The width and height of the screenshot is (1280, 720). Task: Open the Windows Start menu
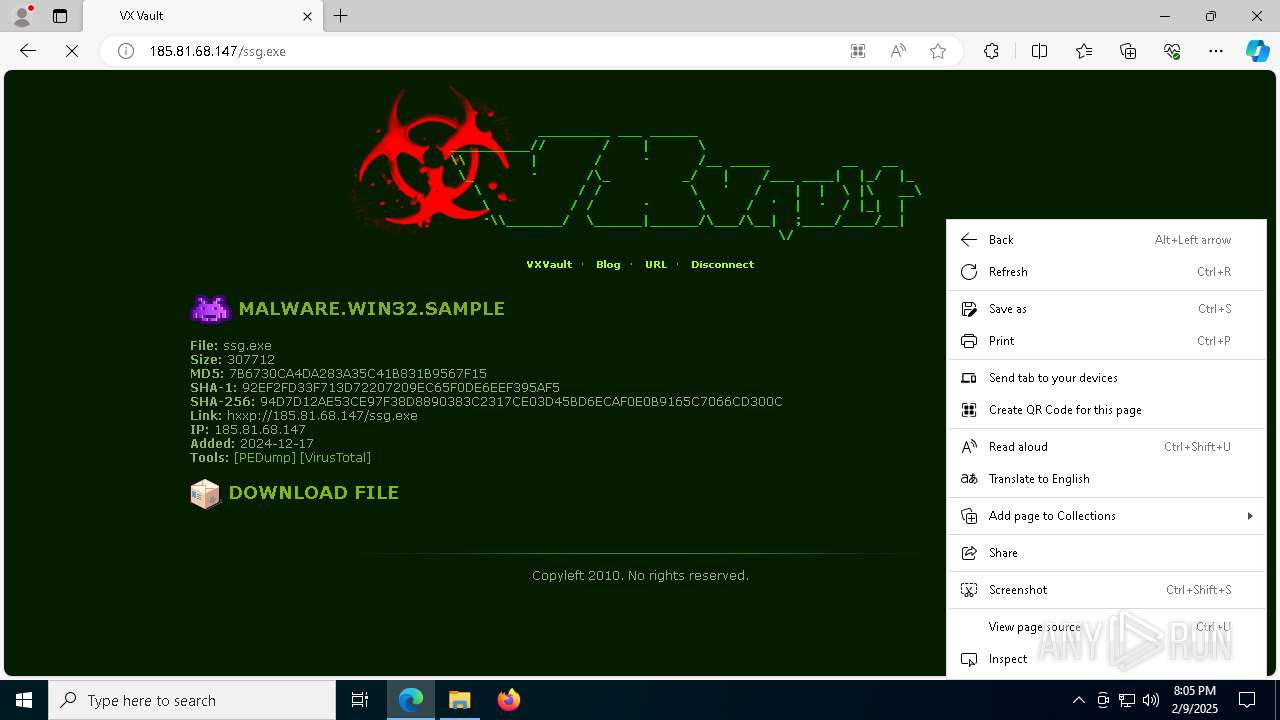click(24, 700)
